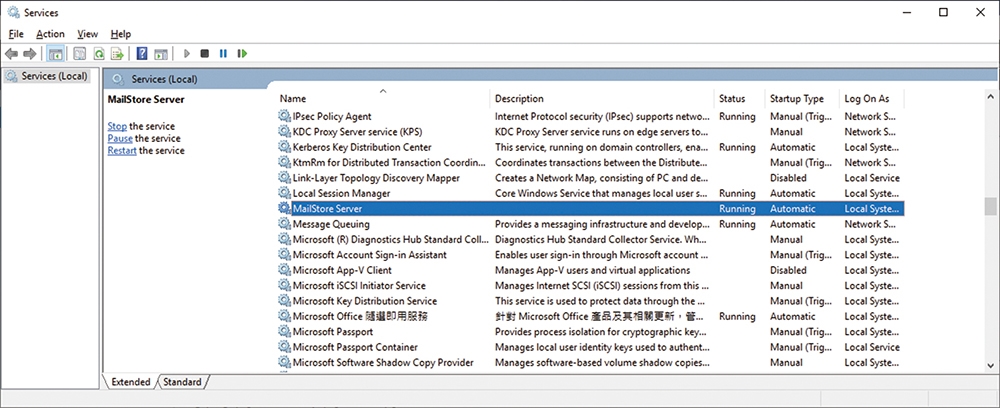Open the View menu
The image size is (1000, 408).
pos(87,34)
